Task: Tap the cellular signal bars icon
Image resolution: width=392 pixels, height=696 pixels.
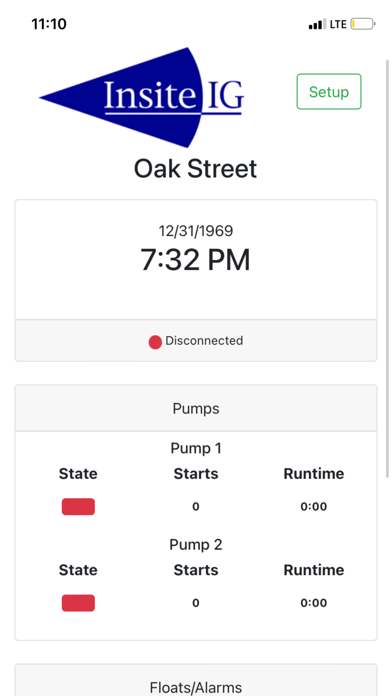Action: tap(317, 24)
